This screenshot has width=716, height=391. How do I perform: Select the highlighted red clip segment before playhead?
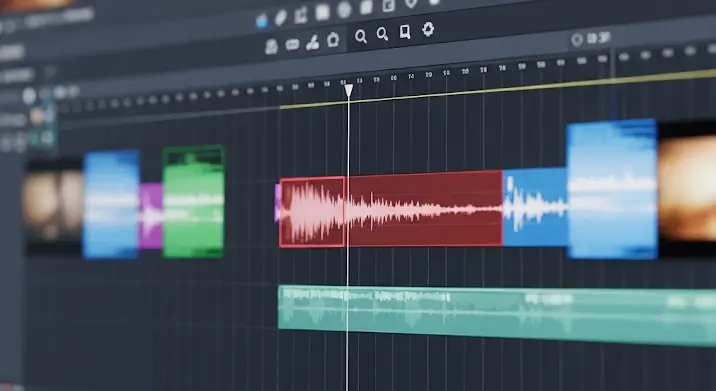point(312,212)
